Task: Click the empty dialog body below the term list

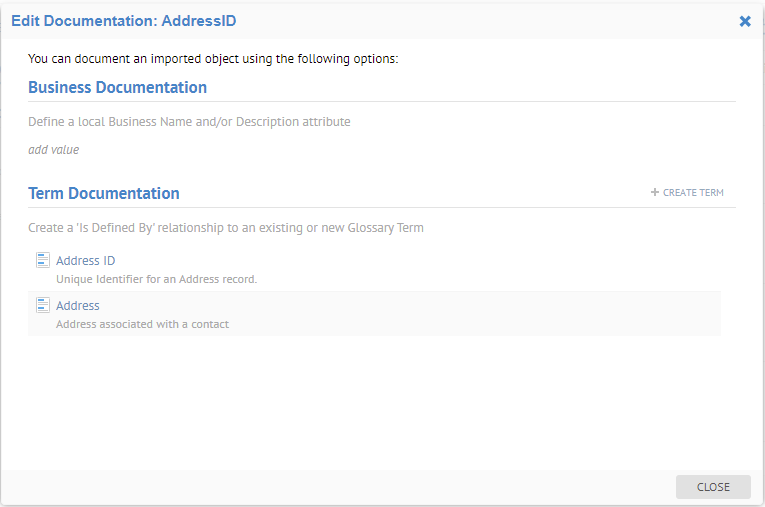Action: tap(380, 400)
